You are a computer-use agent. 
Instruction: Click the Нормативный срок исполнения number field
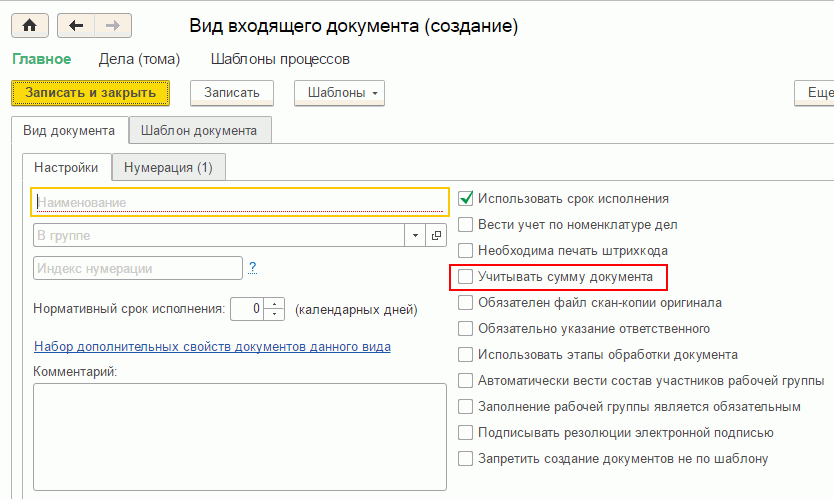click(247, 309)
